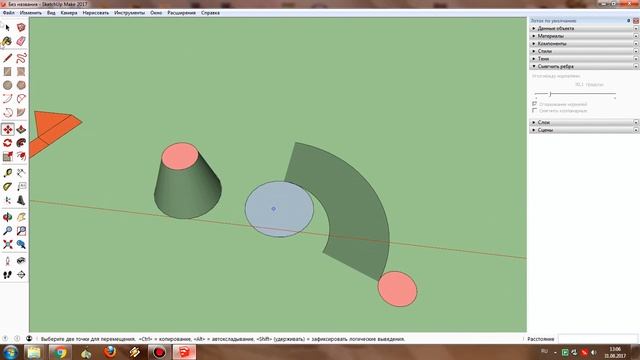The height and width of the screenshot is (360, 640).
Task: Activate the Push/Pull tool
Action: (21, 129)
